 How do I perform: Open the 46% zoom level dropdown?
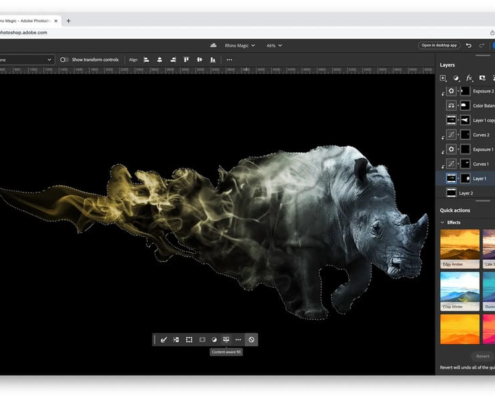click(x=274, y=45)
